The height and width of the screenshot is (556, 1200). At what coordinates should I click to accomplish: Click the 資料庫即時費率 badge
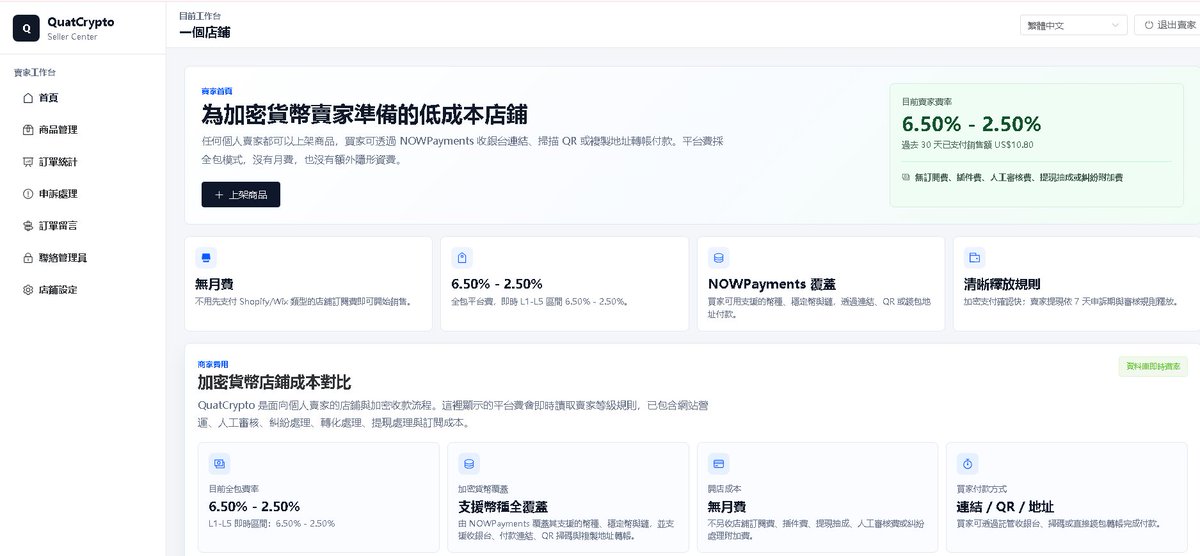pos(1152,366)
